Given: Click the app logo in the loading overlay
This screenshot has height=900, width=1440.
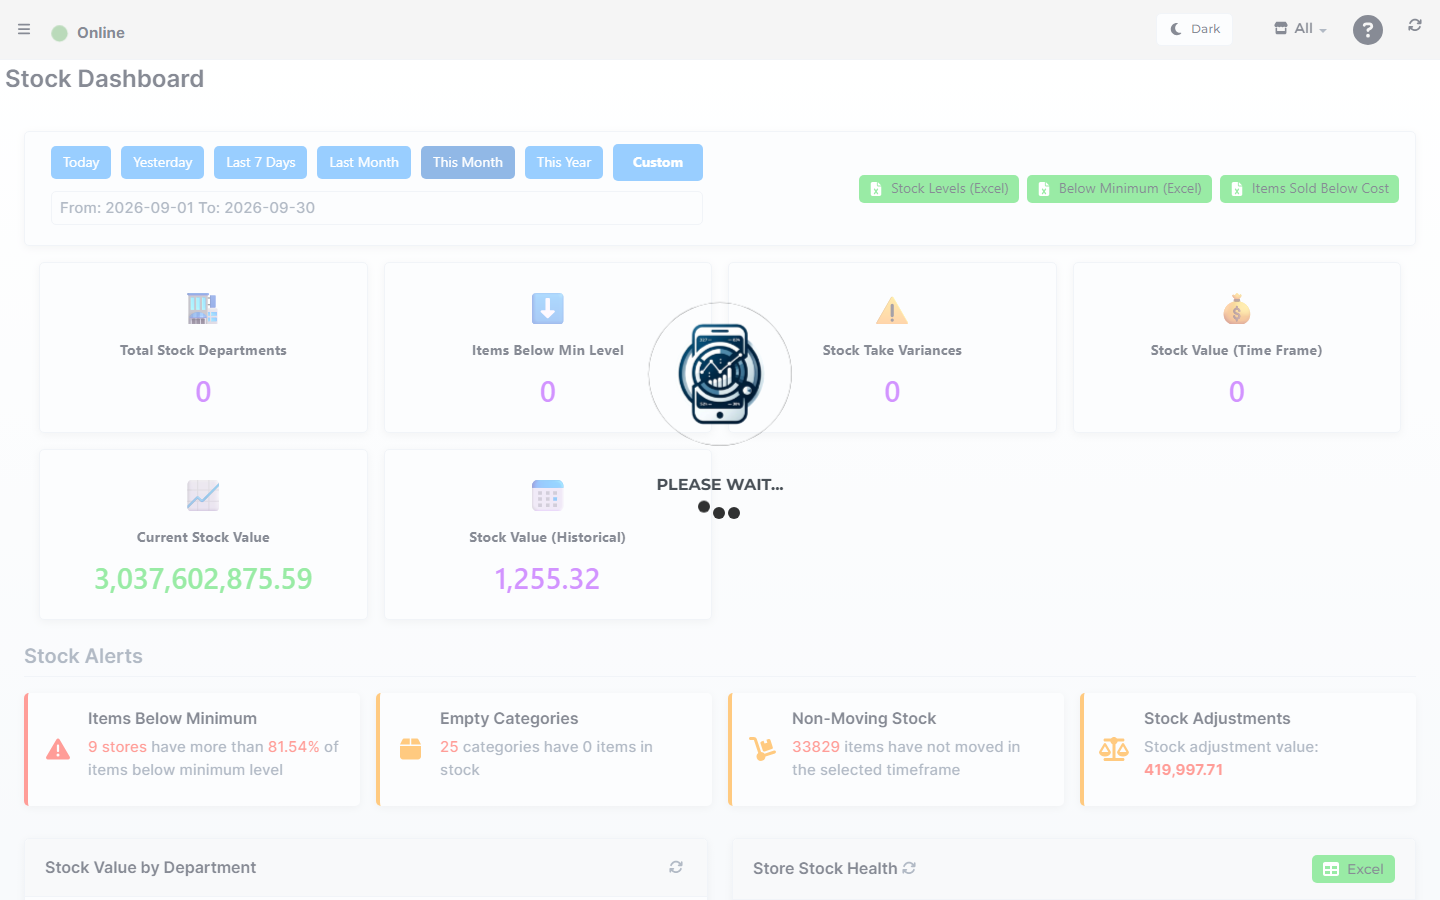Looking at the screenshot, I should 720,374.
